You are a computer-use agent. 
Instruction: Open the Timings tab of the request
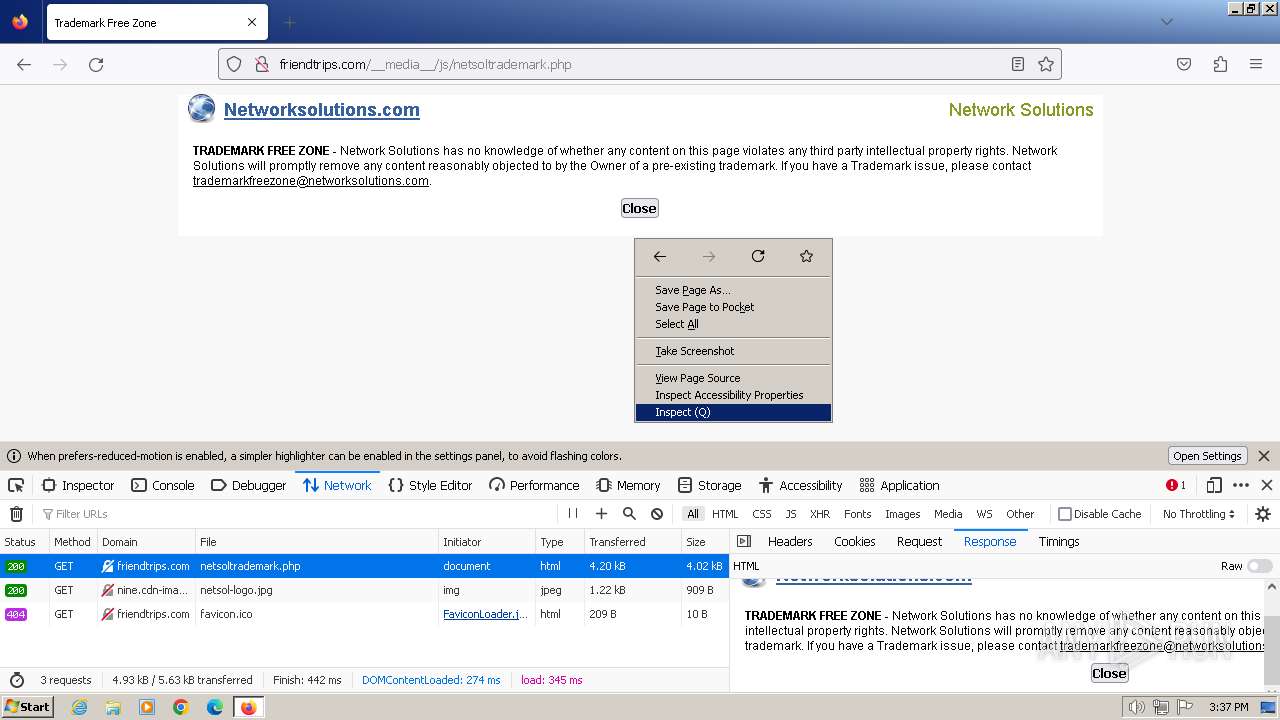tap(1059, 541)
